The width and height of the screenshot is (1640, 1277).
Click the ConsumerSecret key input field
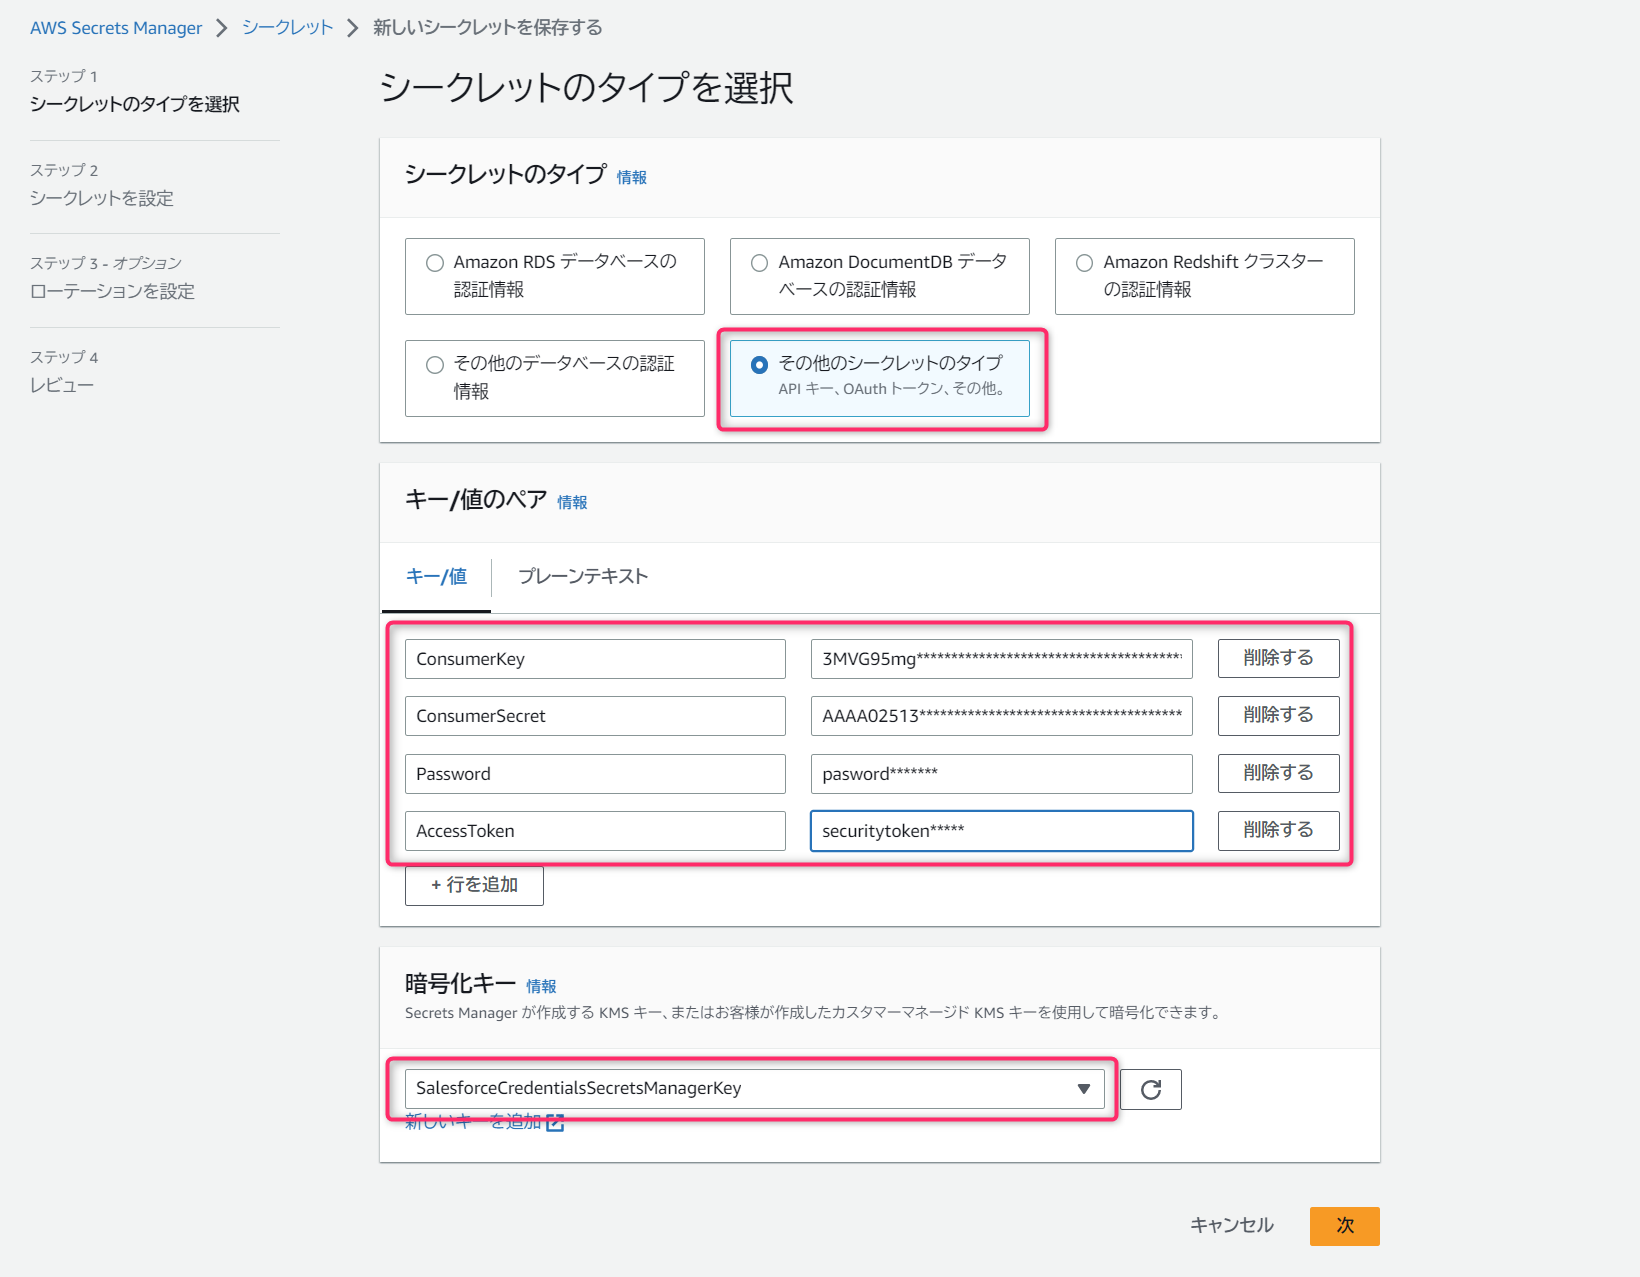point(595,716)
